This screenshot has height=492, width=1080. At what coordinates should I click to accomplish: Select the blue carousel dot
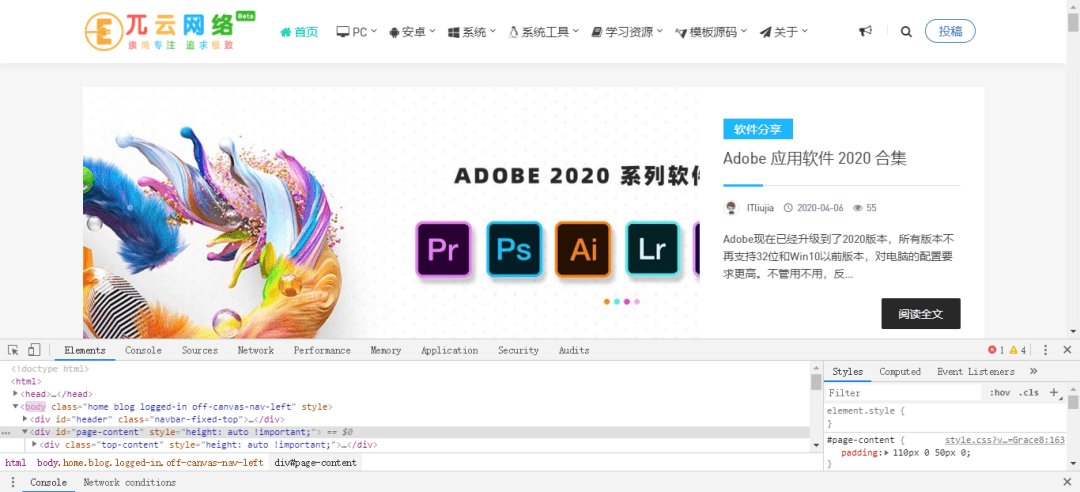tap(616, 301)
